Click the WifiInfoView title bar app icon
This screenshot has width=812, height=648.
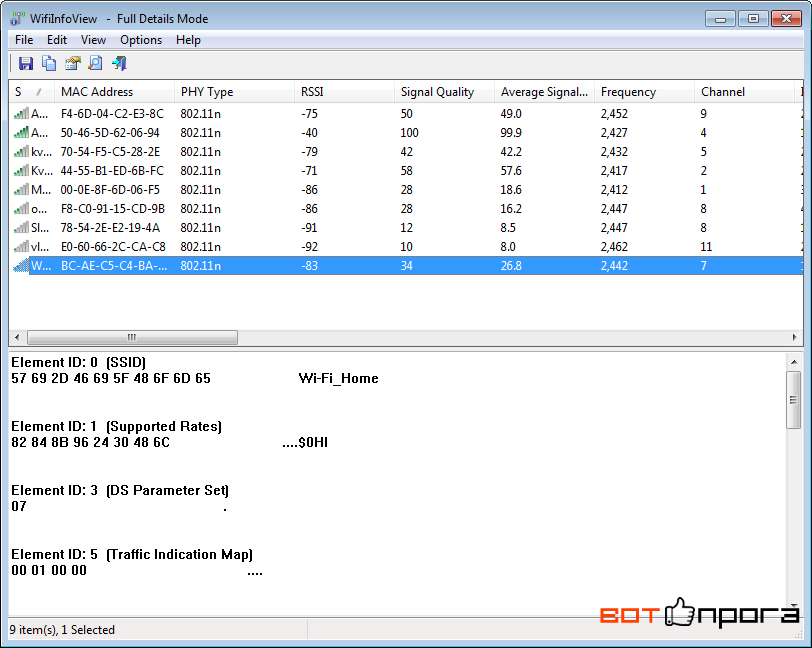tap(17, 19)
